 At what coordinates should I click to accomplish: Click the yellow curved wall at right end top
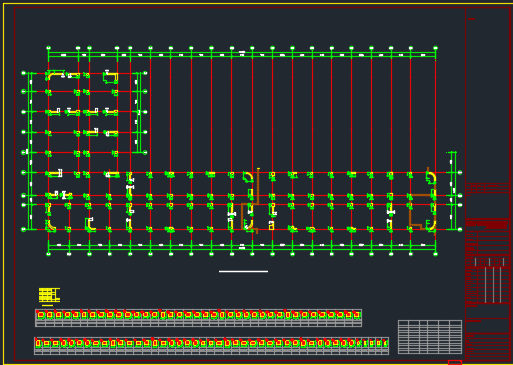[x=431, y=177]
